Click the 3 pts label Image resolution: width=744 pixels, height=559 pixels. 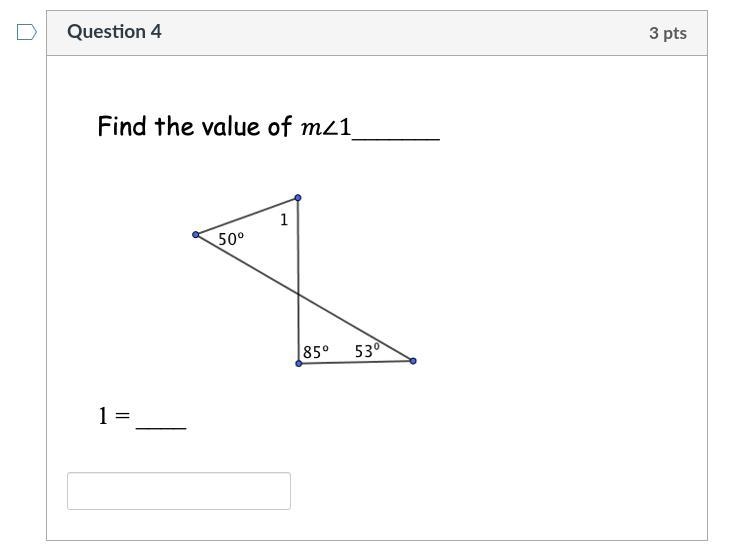[x=668, y=33]
